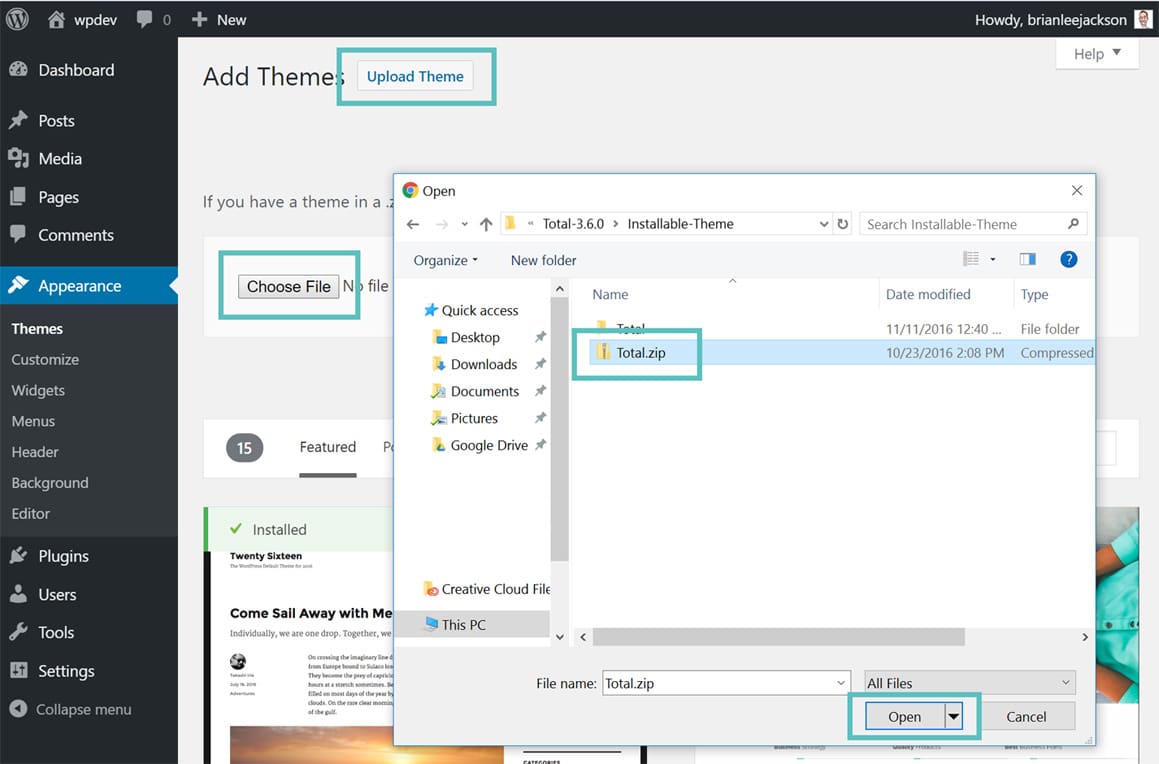Click the Plugins icon in the sidebar
Viewport: 1159px width, 764px height.
[20, 555]
